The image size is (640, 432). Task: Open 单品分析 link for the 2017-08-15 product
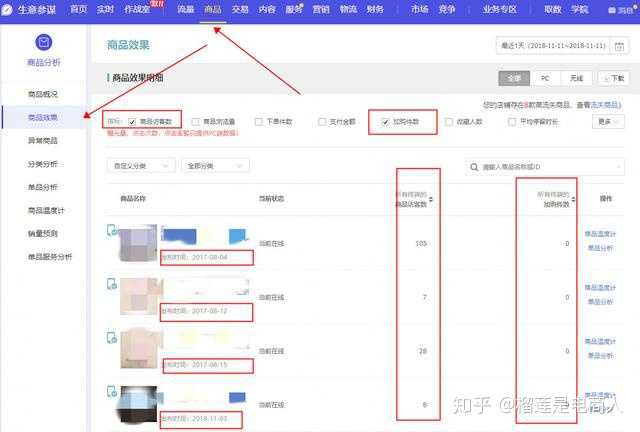[x=600, y=356]
